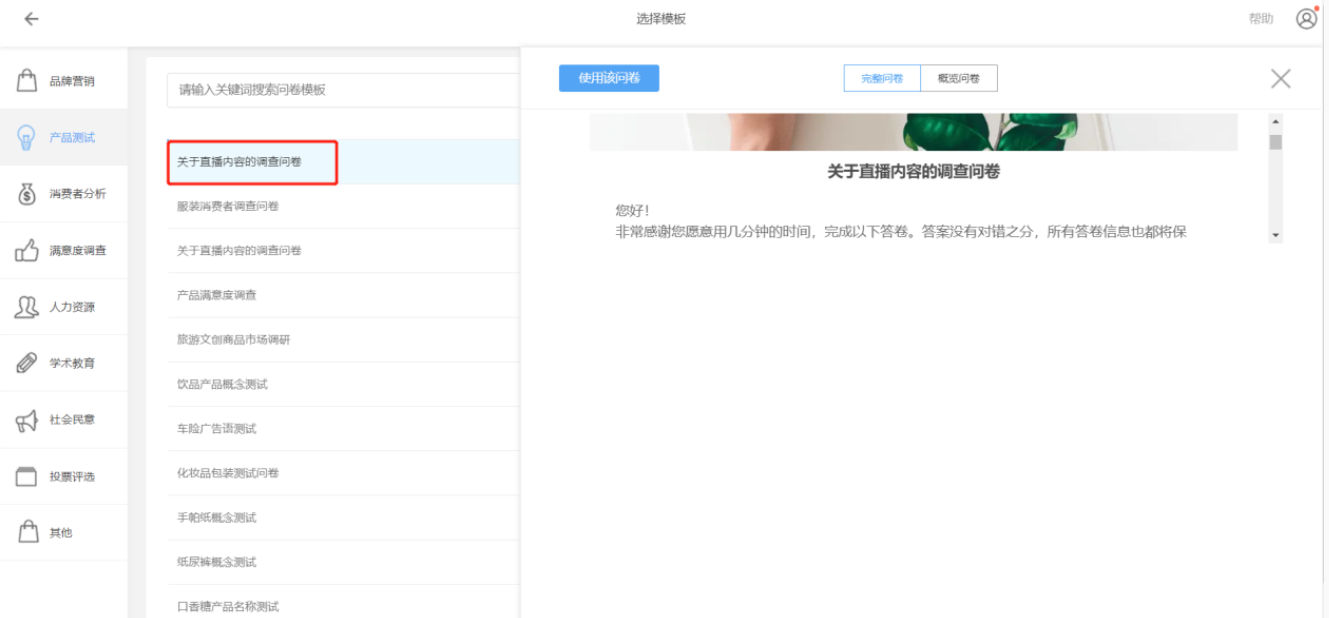Select the 社会民意 megaphone icon
Viewport: 1329px width, 618px height.
(x=27, y=420)
